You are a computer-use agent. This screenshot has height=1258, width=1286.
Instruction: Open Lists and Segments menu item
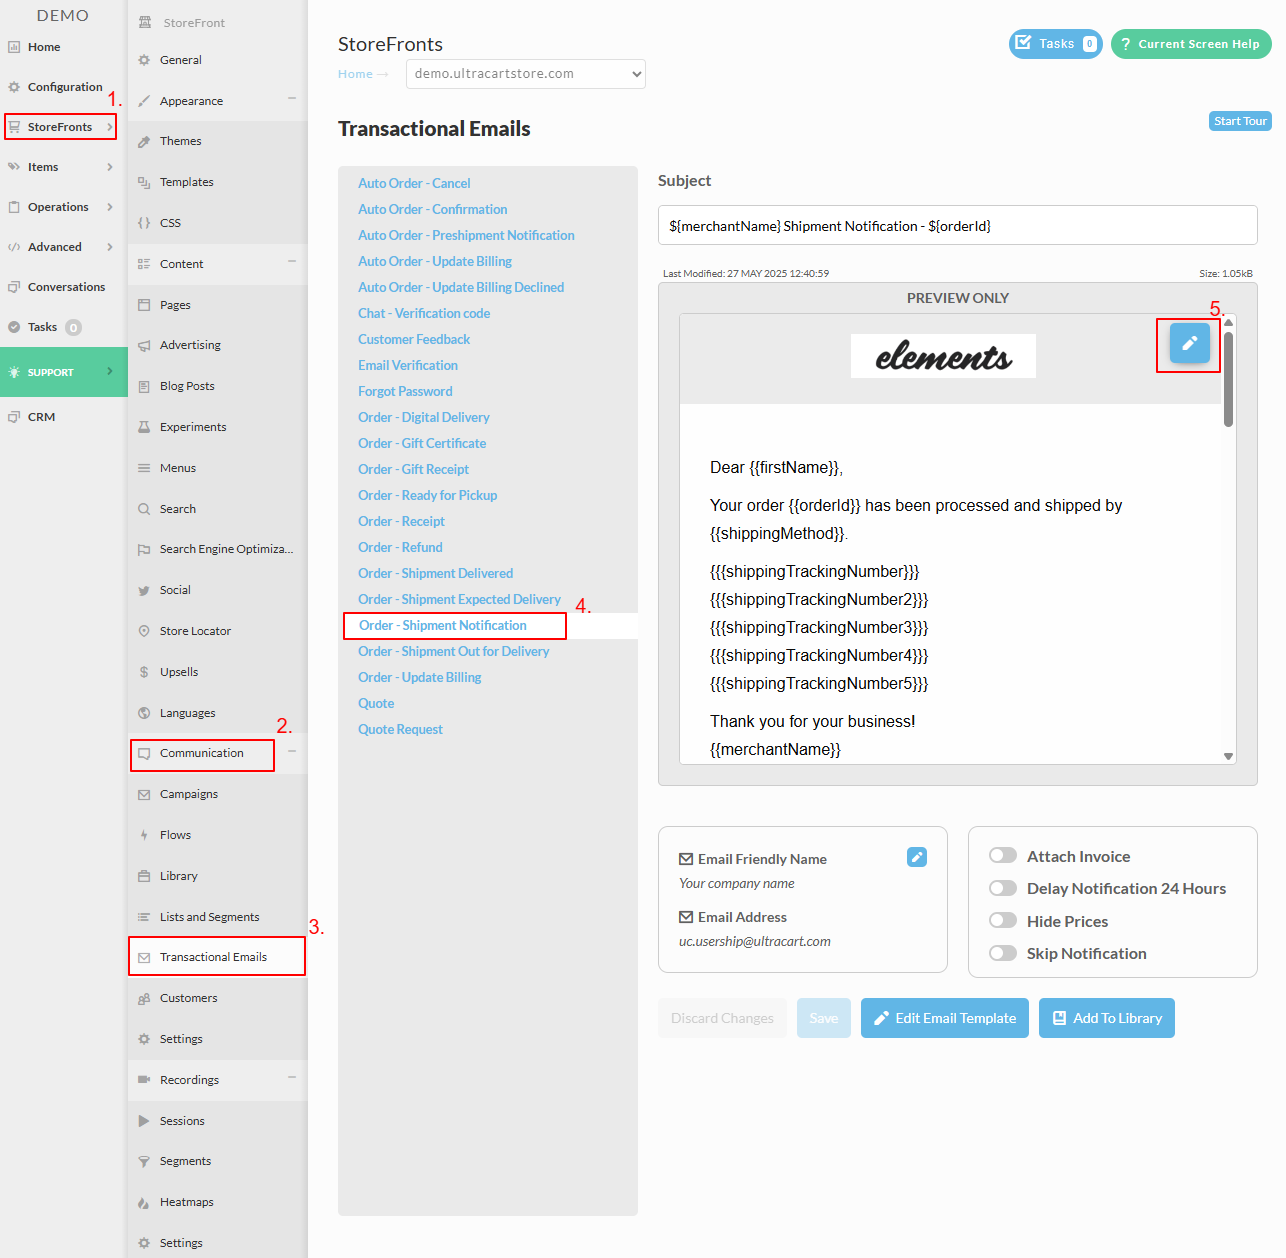(x=217, y=917)
